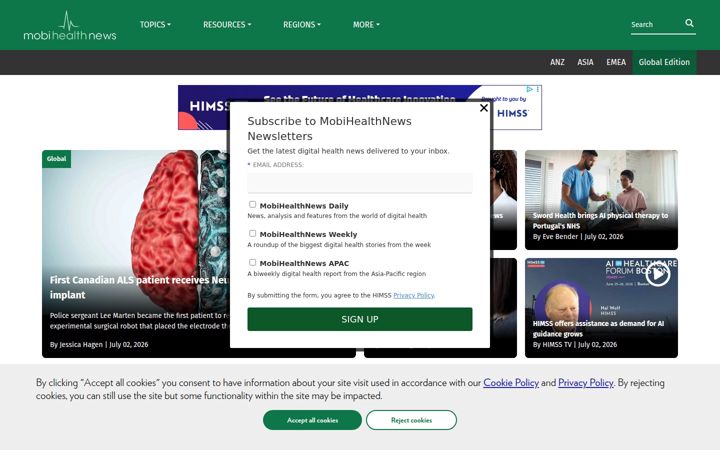720x450 pixels.
Task: Click the Subscribe to MobiHealthNews Newsletters heading
Action: 329,129
